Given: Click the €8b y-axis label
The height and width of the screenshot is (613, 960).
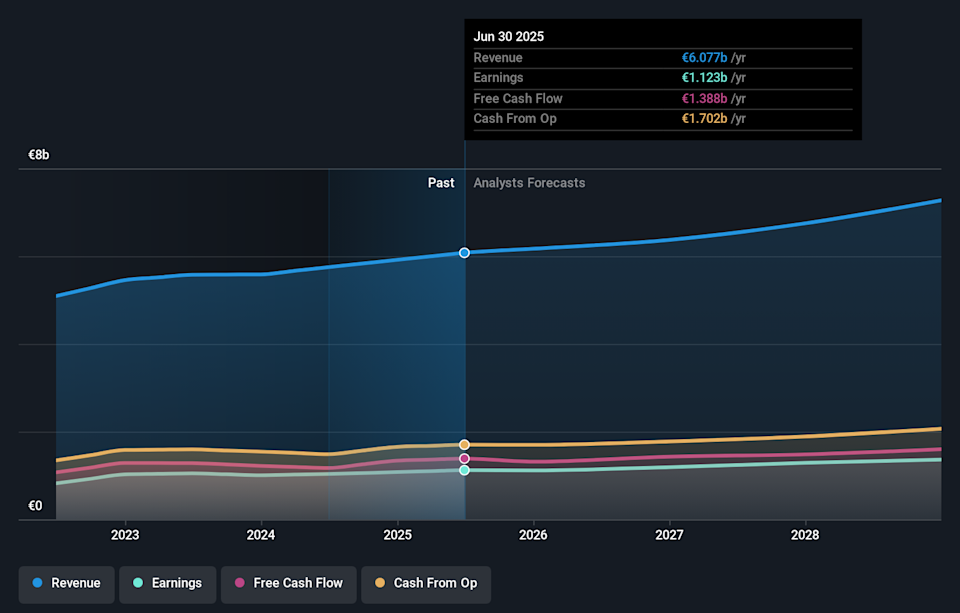Looking at the screenshot, I should pos(39,155).
